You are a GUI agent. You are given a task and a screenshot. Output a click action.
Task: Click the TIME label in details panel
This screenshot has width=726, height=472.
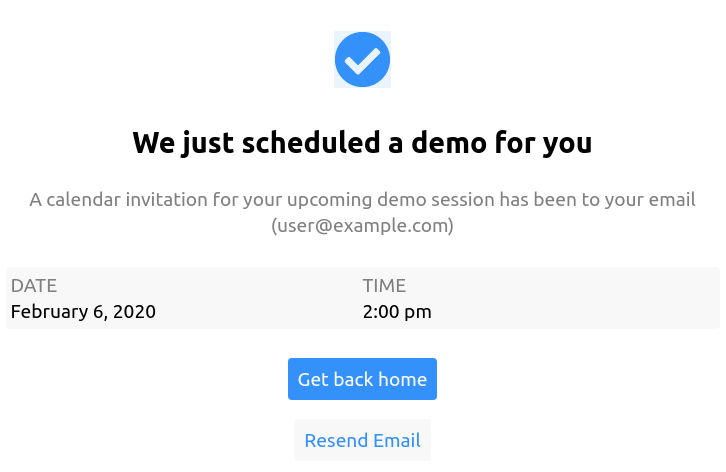[384, 286]
